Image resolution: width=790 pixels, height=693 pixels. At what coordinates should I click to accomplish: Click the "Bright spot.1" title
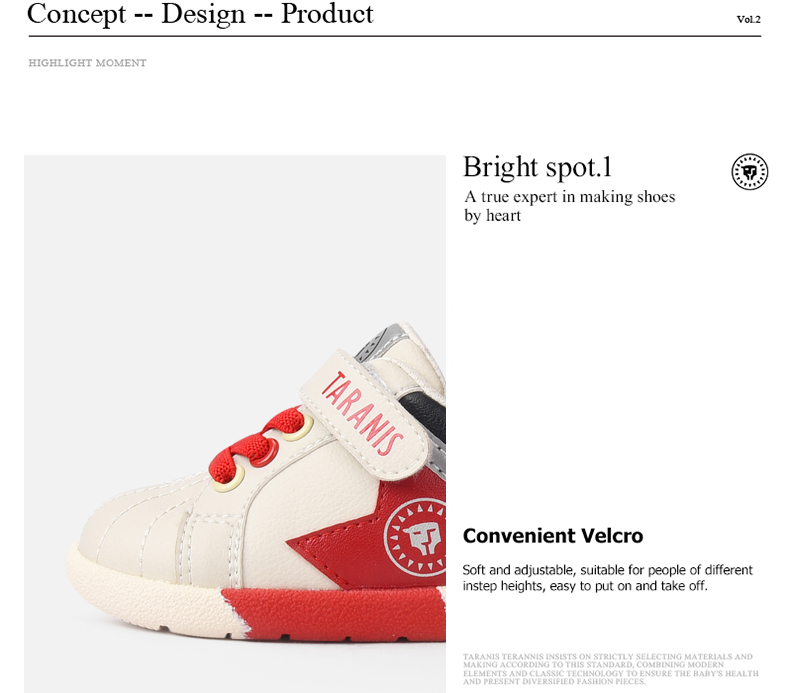537,167
